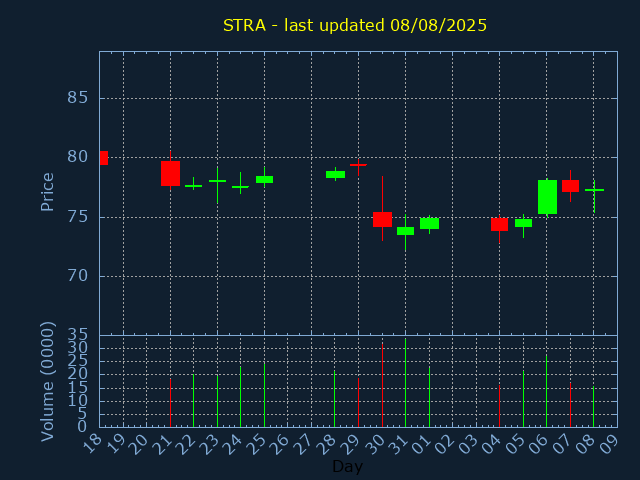The image size is (640, 480).
Task: Click the red candlestick at day 18
Action: click(x=104, y=158)
